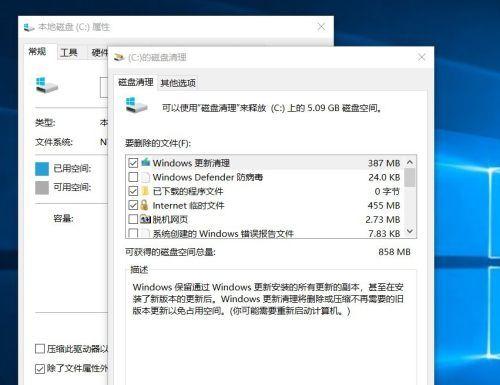This screenshot has height=385, width=500.
Task: Click the 2.73 MB size value
Action: coord(383,219)
